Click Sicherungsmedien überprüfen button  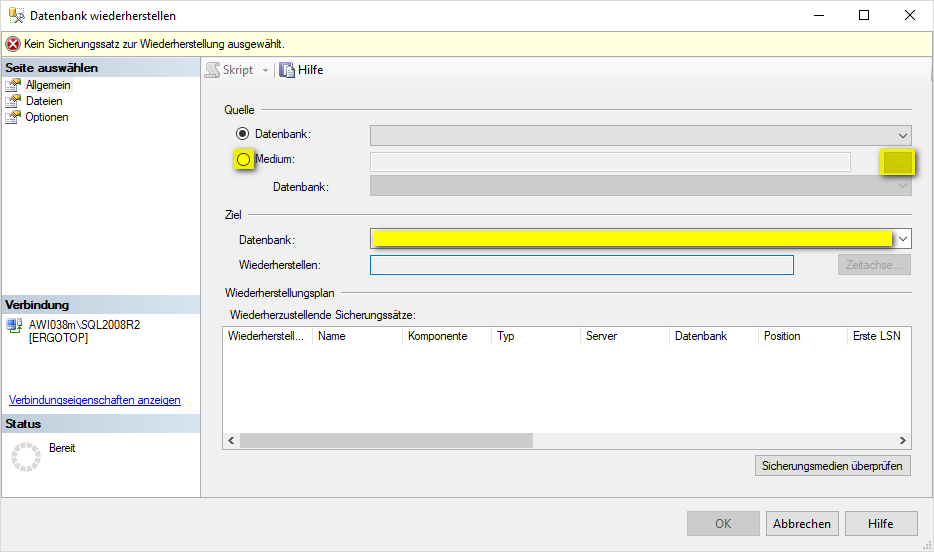832,466
